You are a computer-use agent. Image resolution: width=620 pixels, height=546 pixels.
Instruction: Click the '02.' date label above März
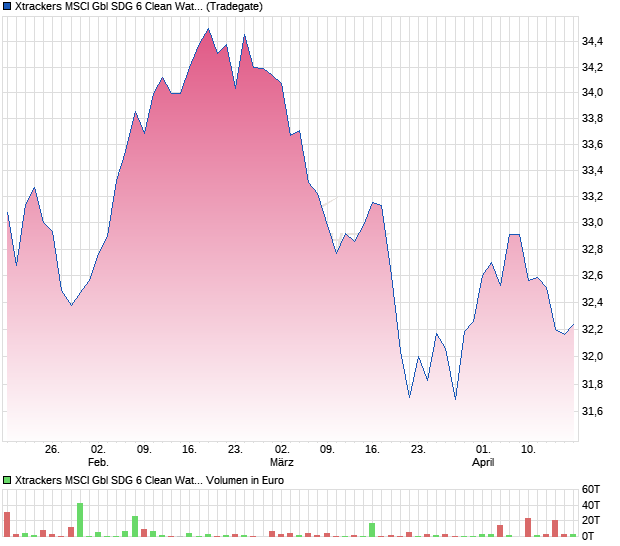pyautogui.click(x=282, y=450)
